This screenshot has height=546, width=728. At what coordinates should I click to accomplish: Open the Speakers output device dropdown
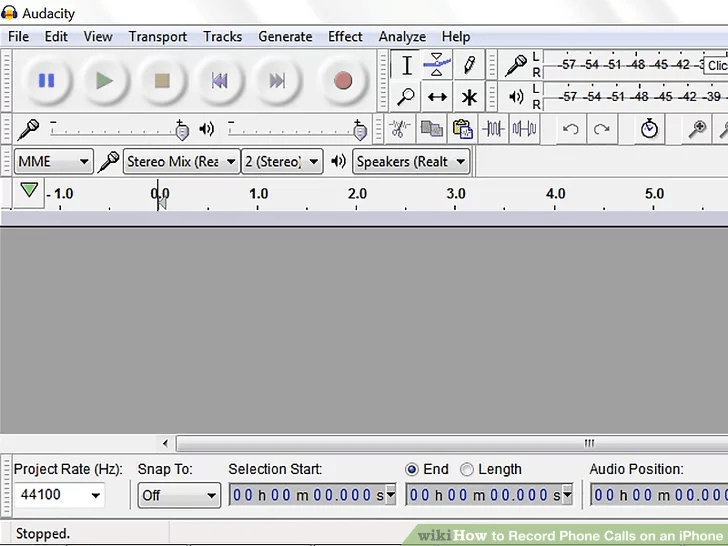(x=411, y=162)
